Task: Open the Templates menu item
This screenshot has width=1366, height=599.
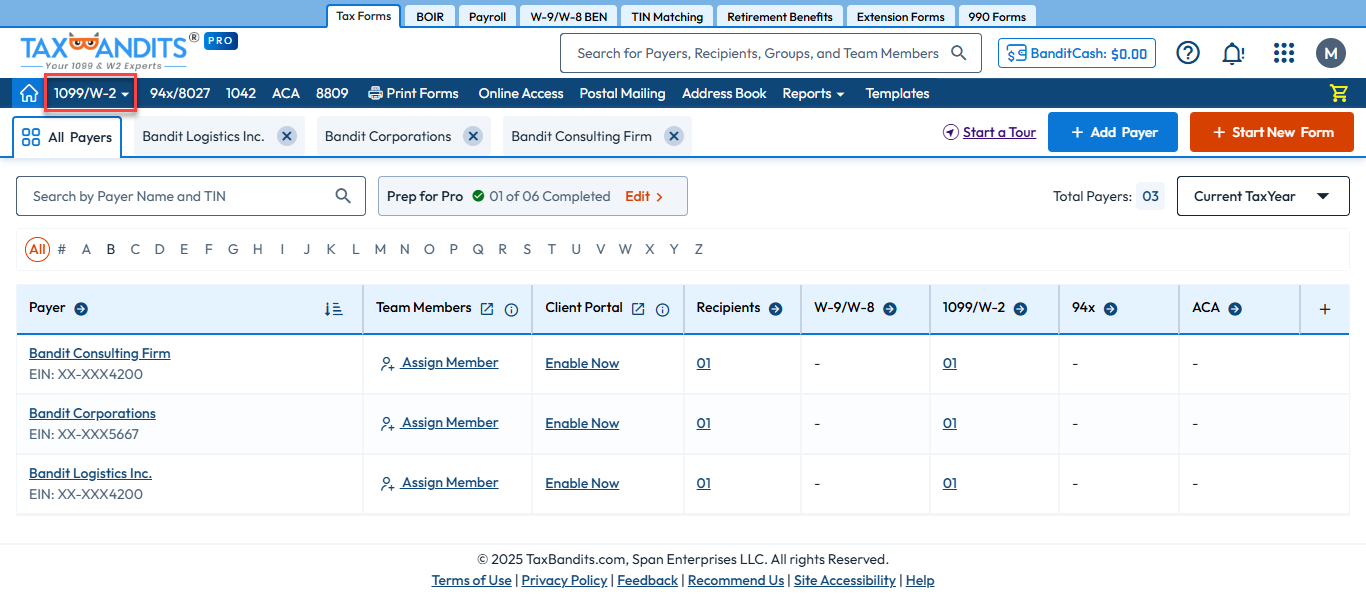Action: point(897,93)
